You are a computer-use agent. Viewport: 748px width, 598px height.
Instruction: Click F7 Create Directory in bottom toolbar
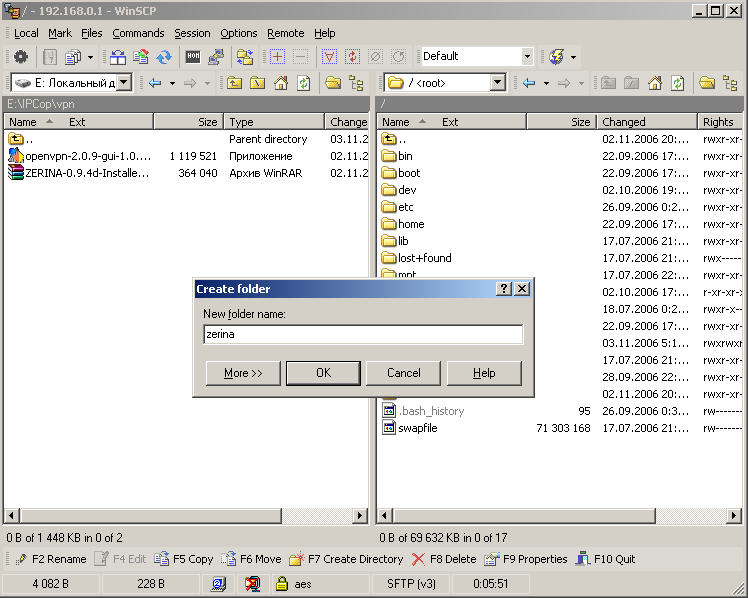346,559
